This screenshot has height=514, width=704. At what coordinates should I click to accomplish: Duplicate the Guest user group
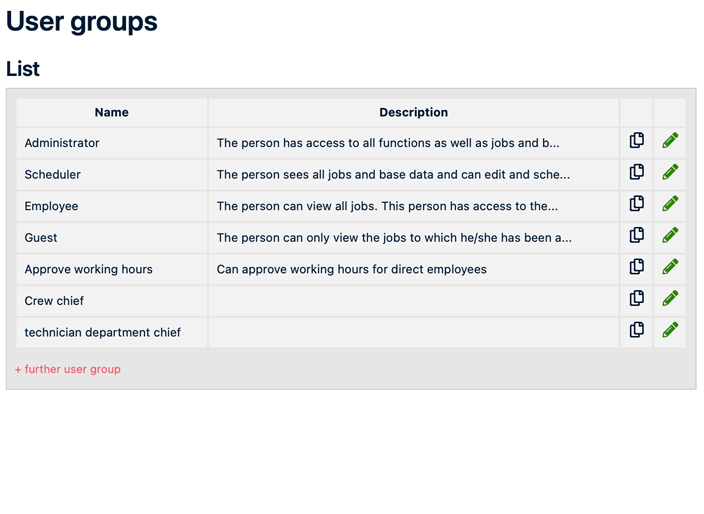tap(636, 236)
